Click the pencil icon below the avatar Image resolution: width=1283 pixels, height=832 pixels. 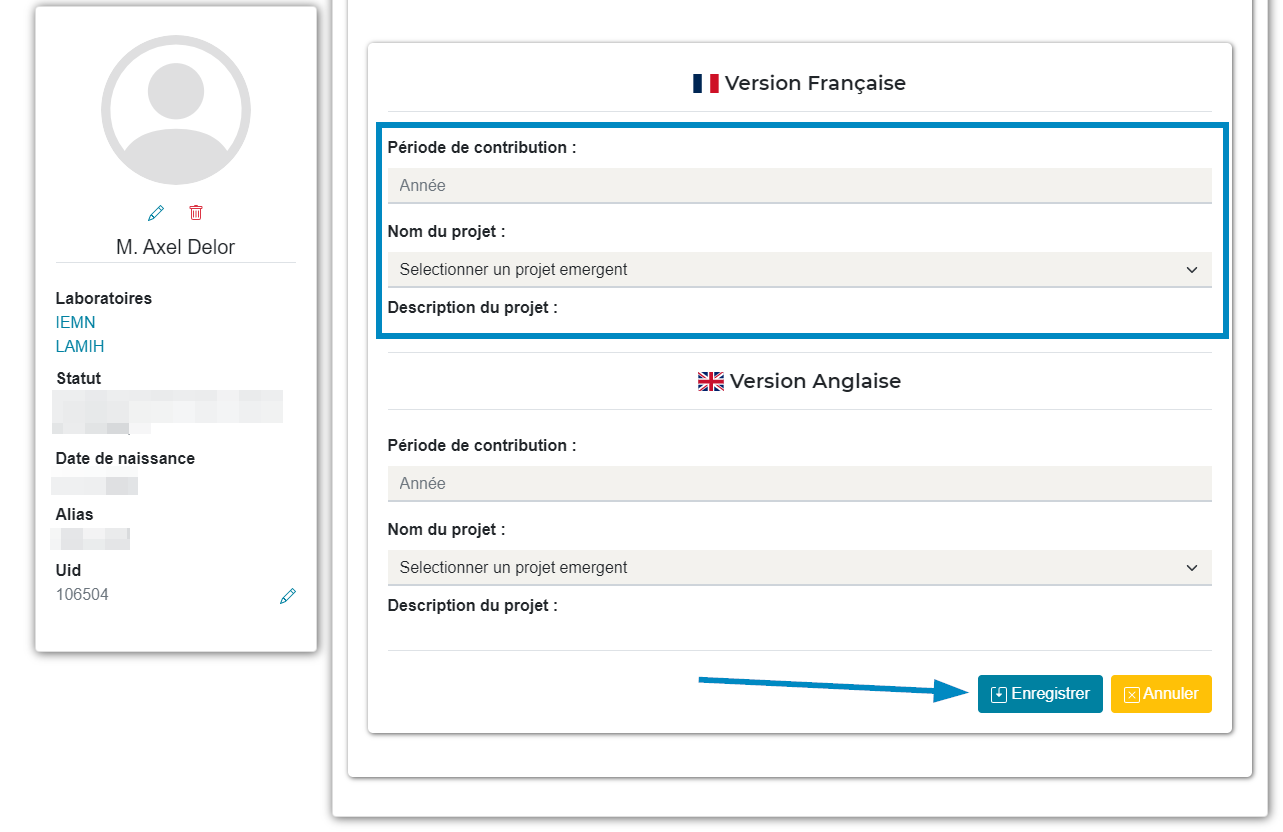156,212
